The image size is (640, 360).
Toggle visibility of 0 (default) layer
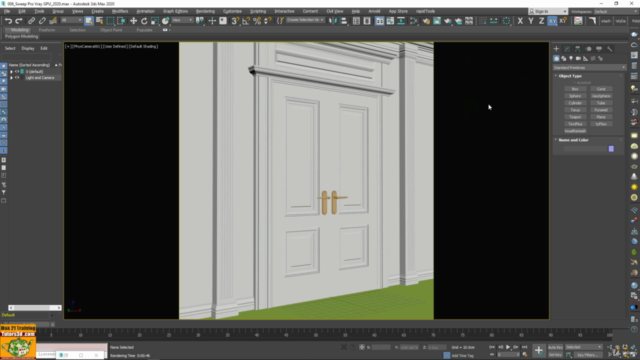click(x=17, y=71)
